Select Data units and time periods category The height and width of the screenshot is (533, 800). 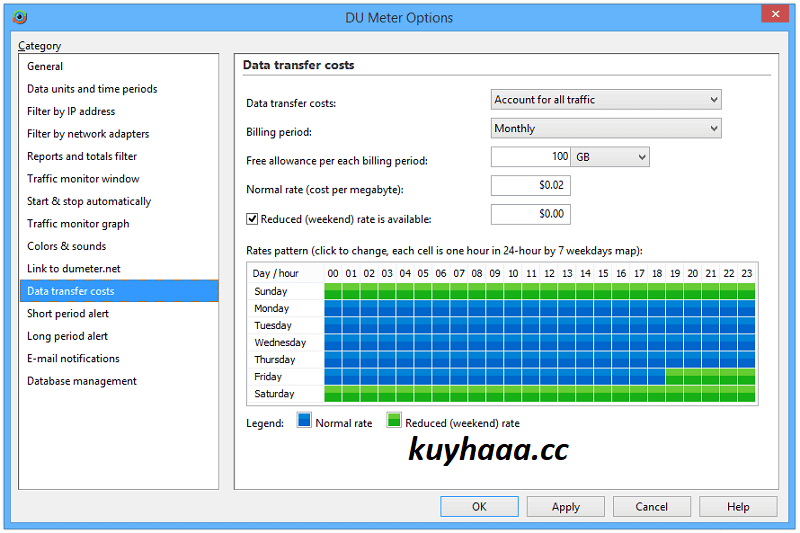point(118,89)
